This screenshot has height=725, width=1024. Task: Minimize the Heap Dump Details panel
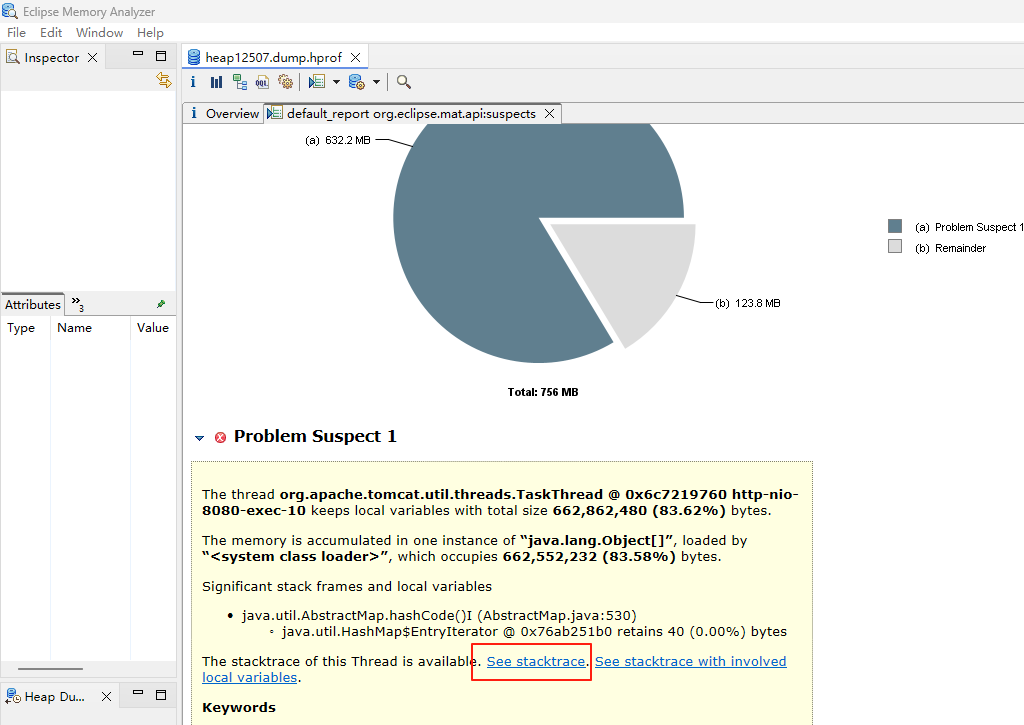138,693
